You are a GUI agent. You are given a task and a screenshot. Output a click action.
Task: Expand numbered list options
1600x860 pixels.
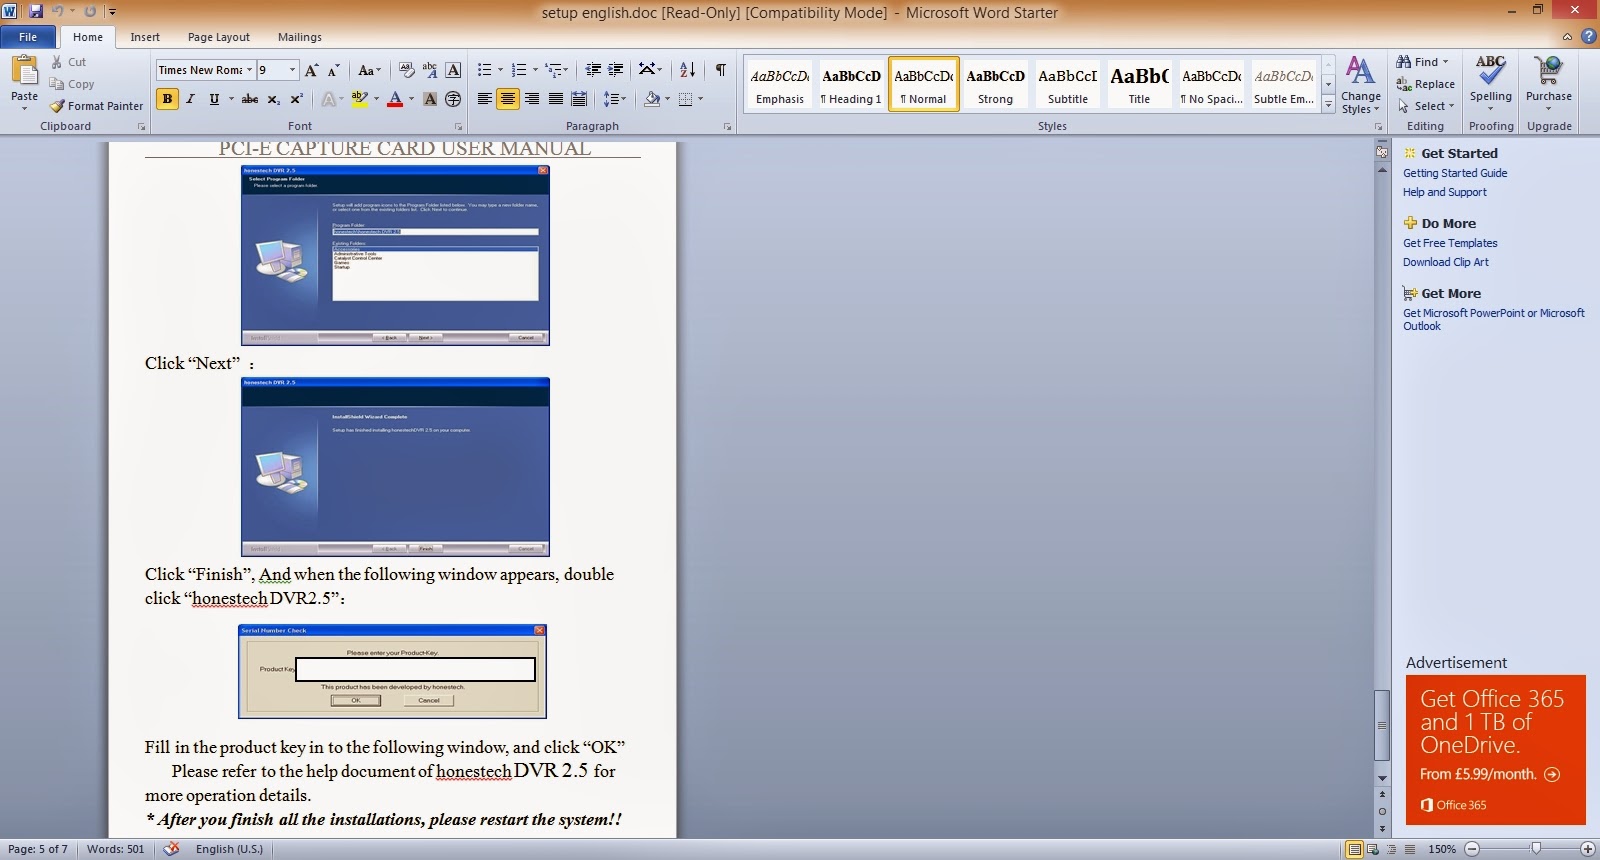tap(535, 70)
